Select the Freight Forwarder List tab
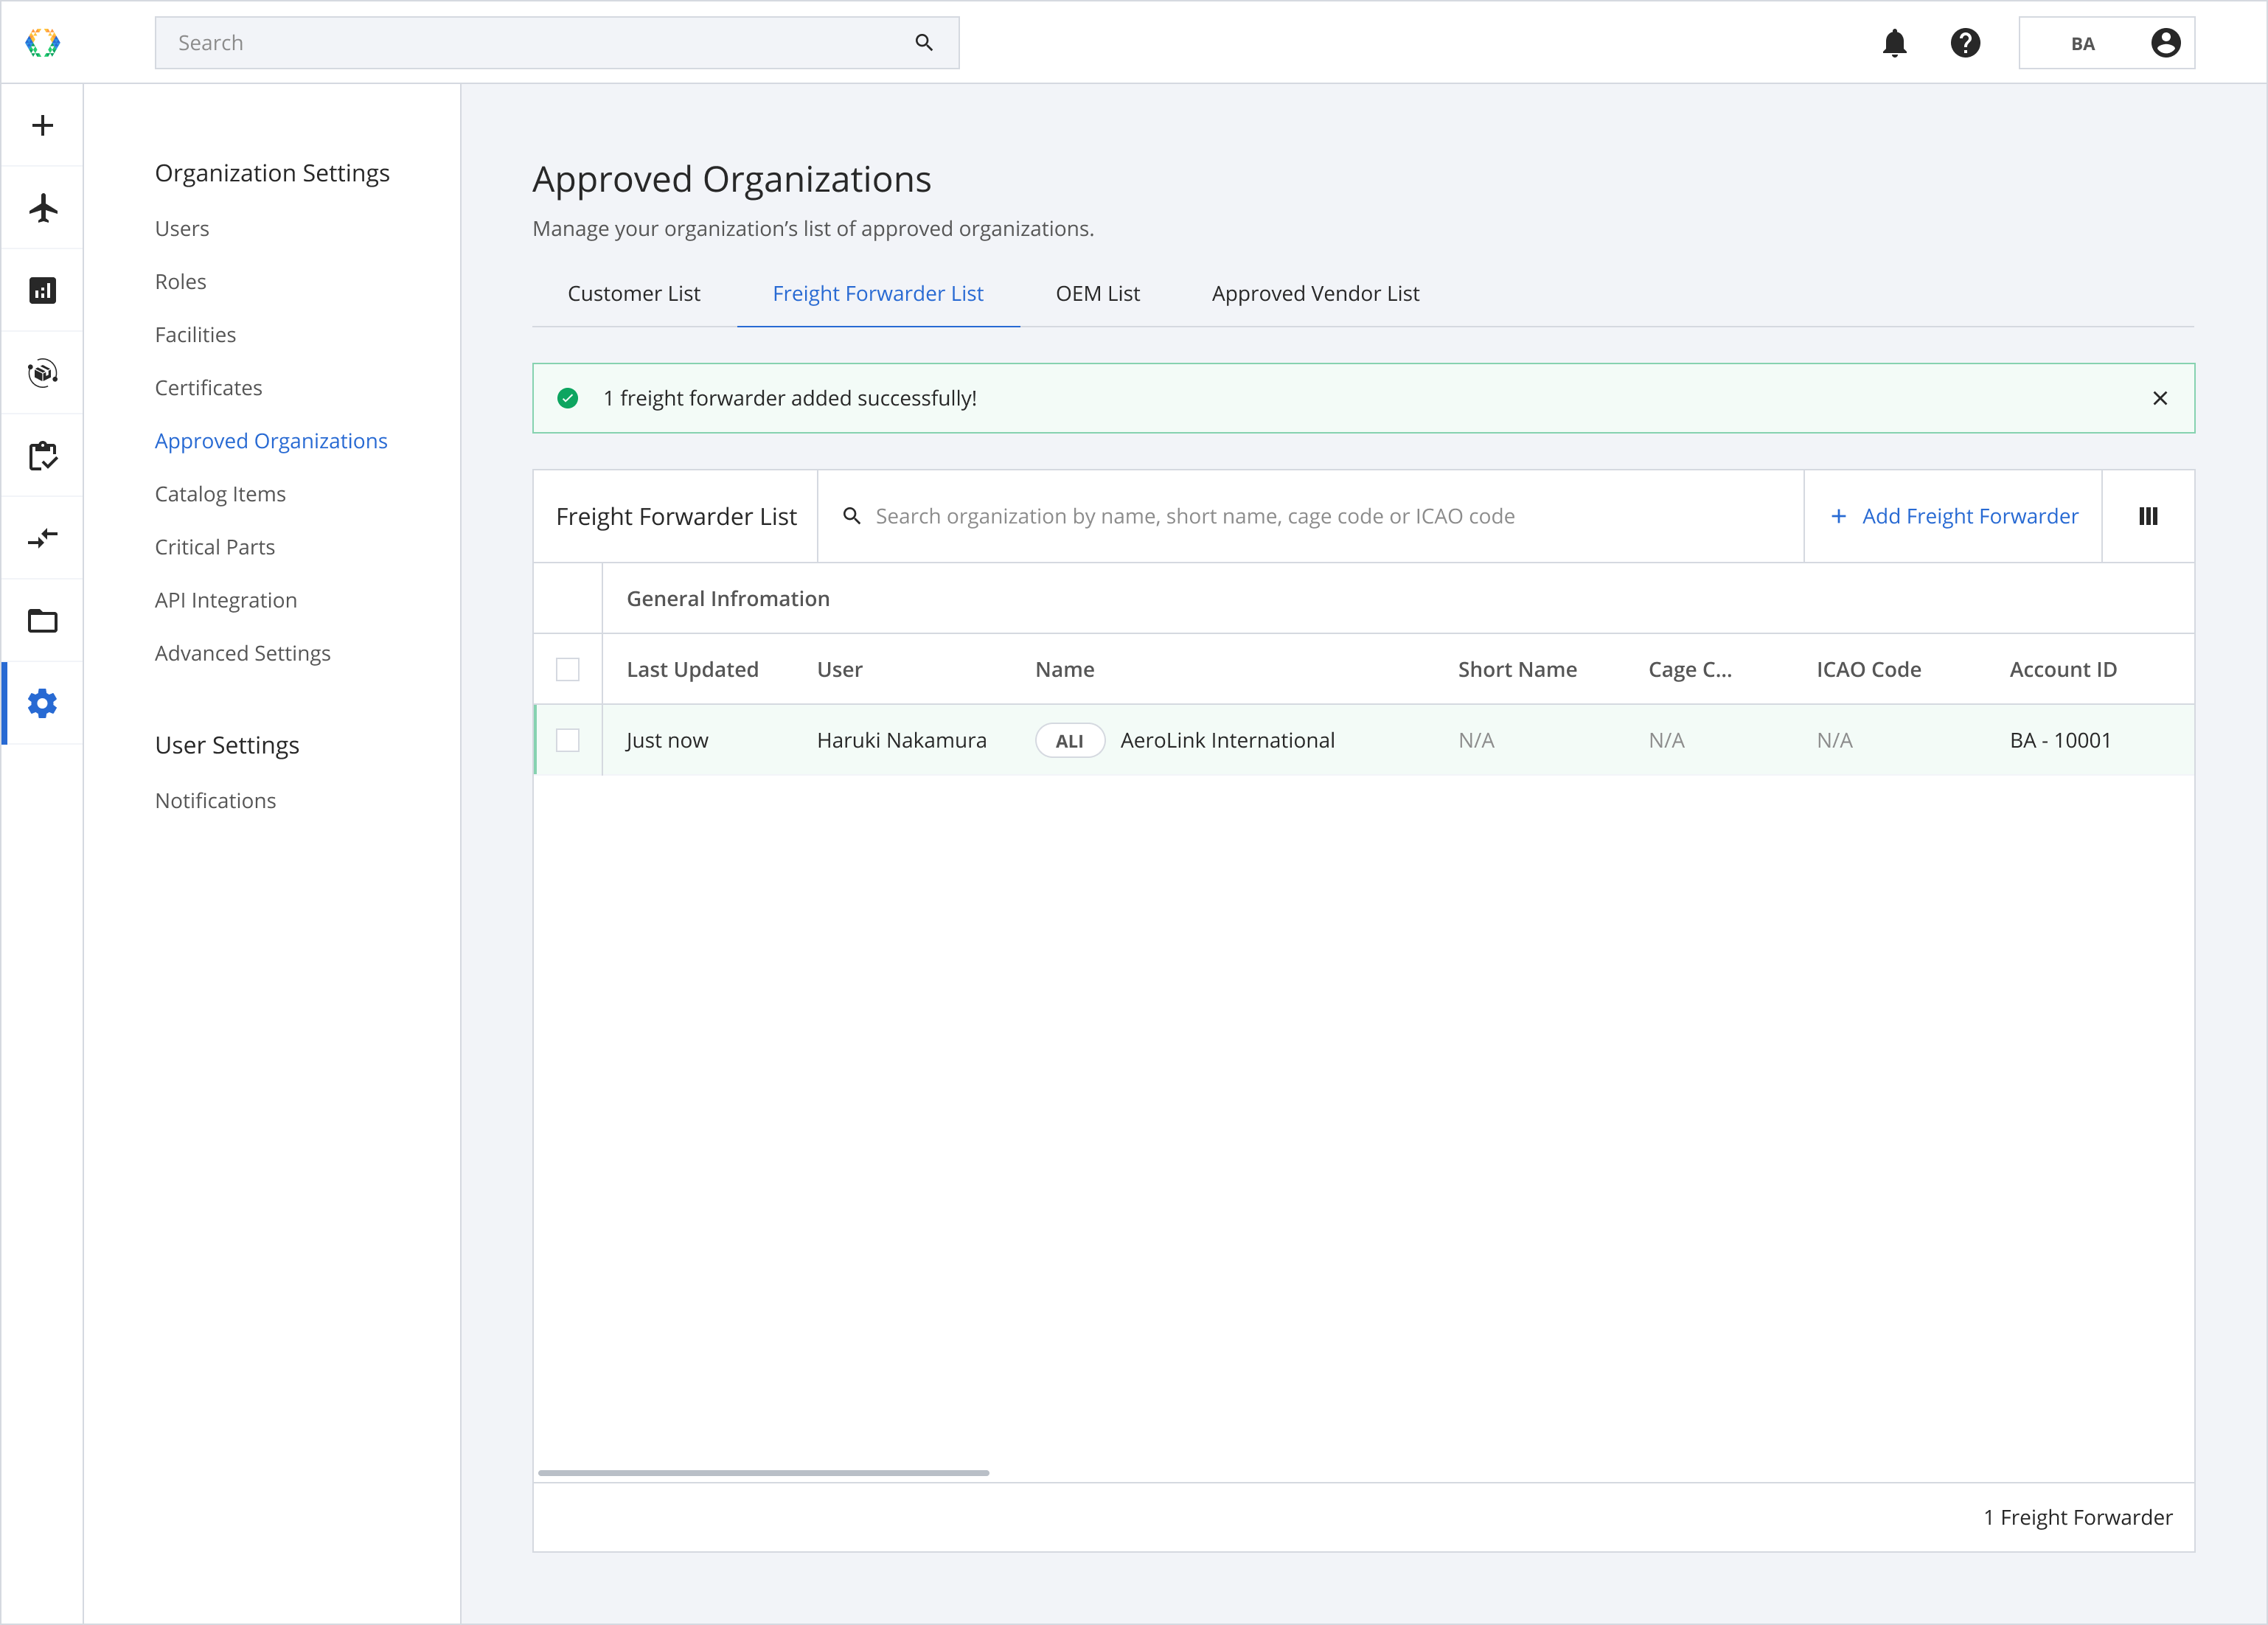Viewport: 2268px width, 1625px height. (878, 293)
